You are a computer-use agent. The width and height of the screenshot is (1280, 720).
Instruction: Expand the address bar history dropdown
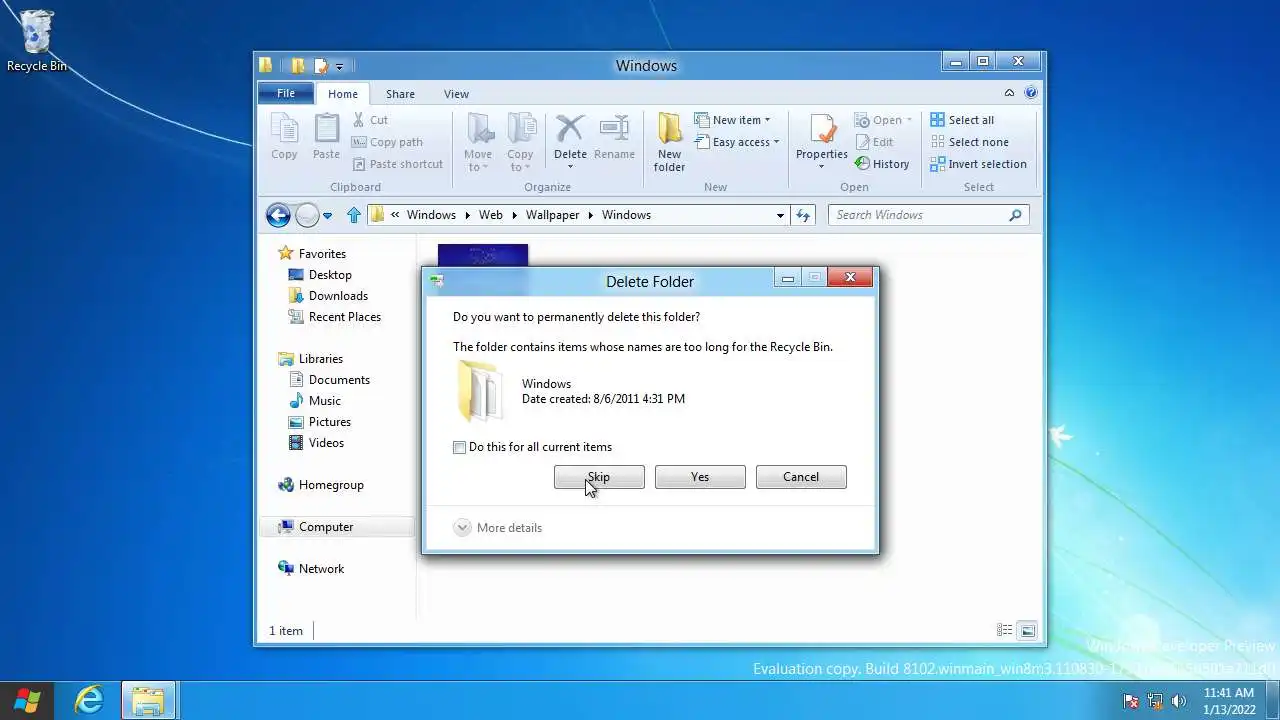pos(780,215)
